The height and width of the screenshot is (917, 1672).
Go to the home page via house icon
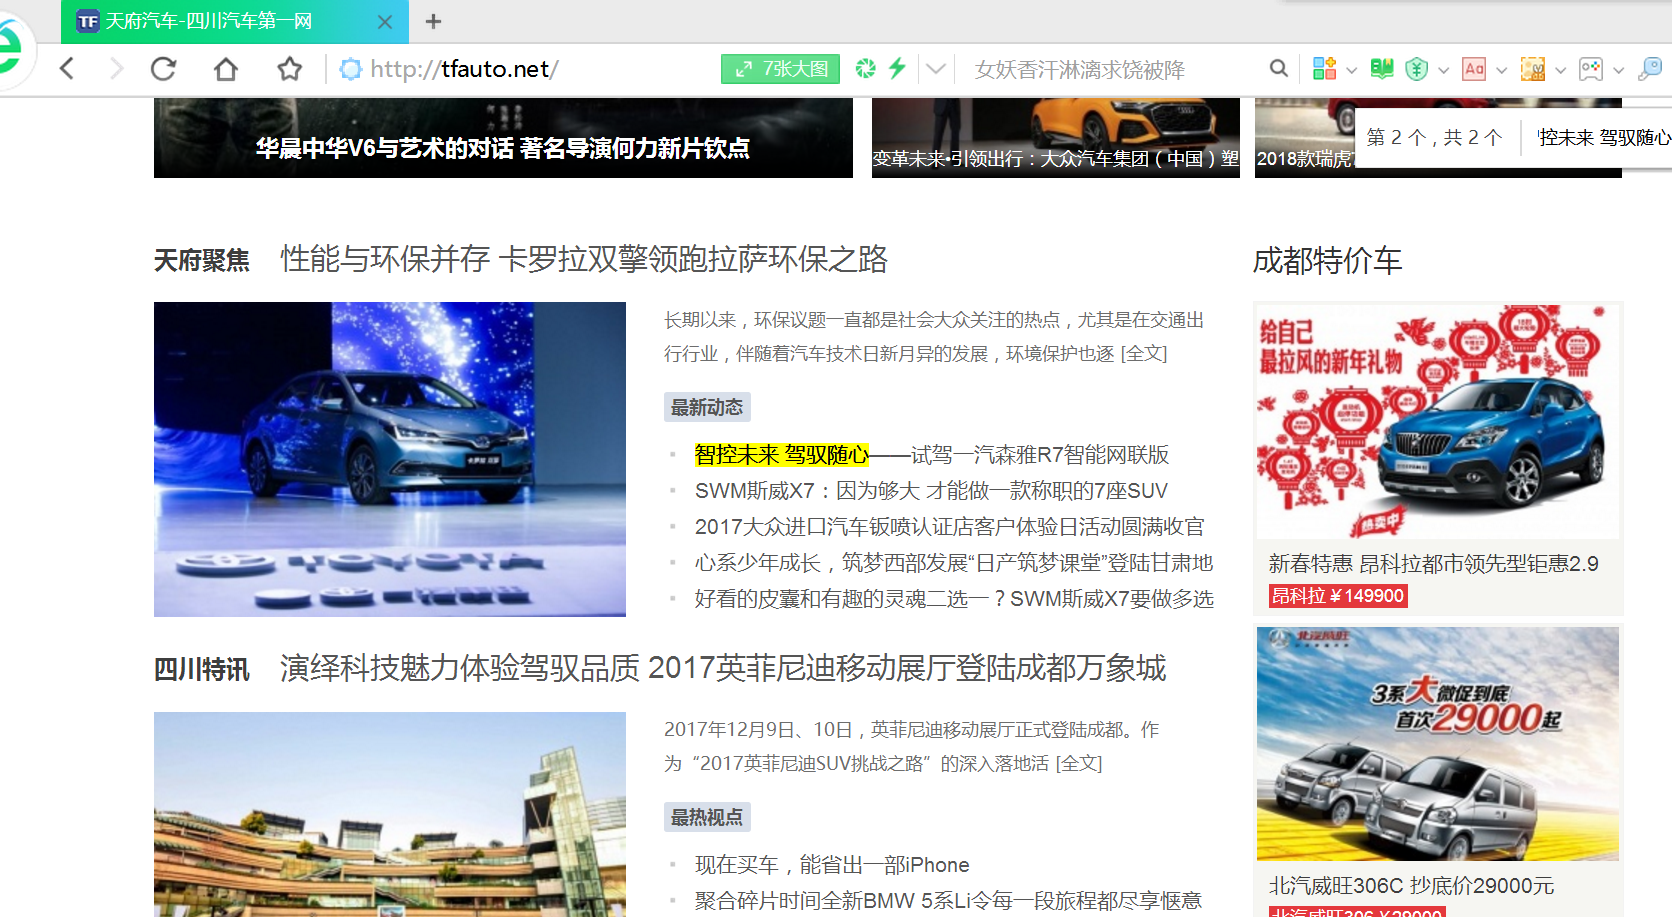point(226,69)
